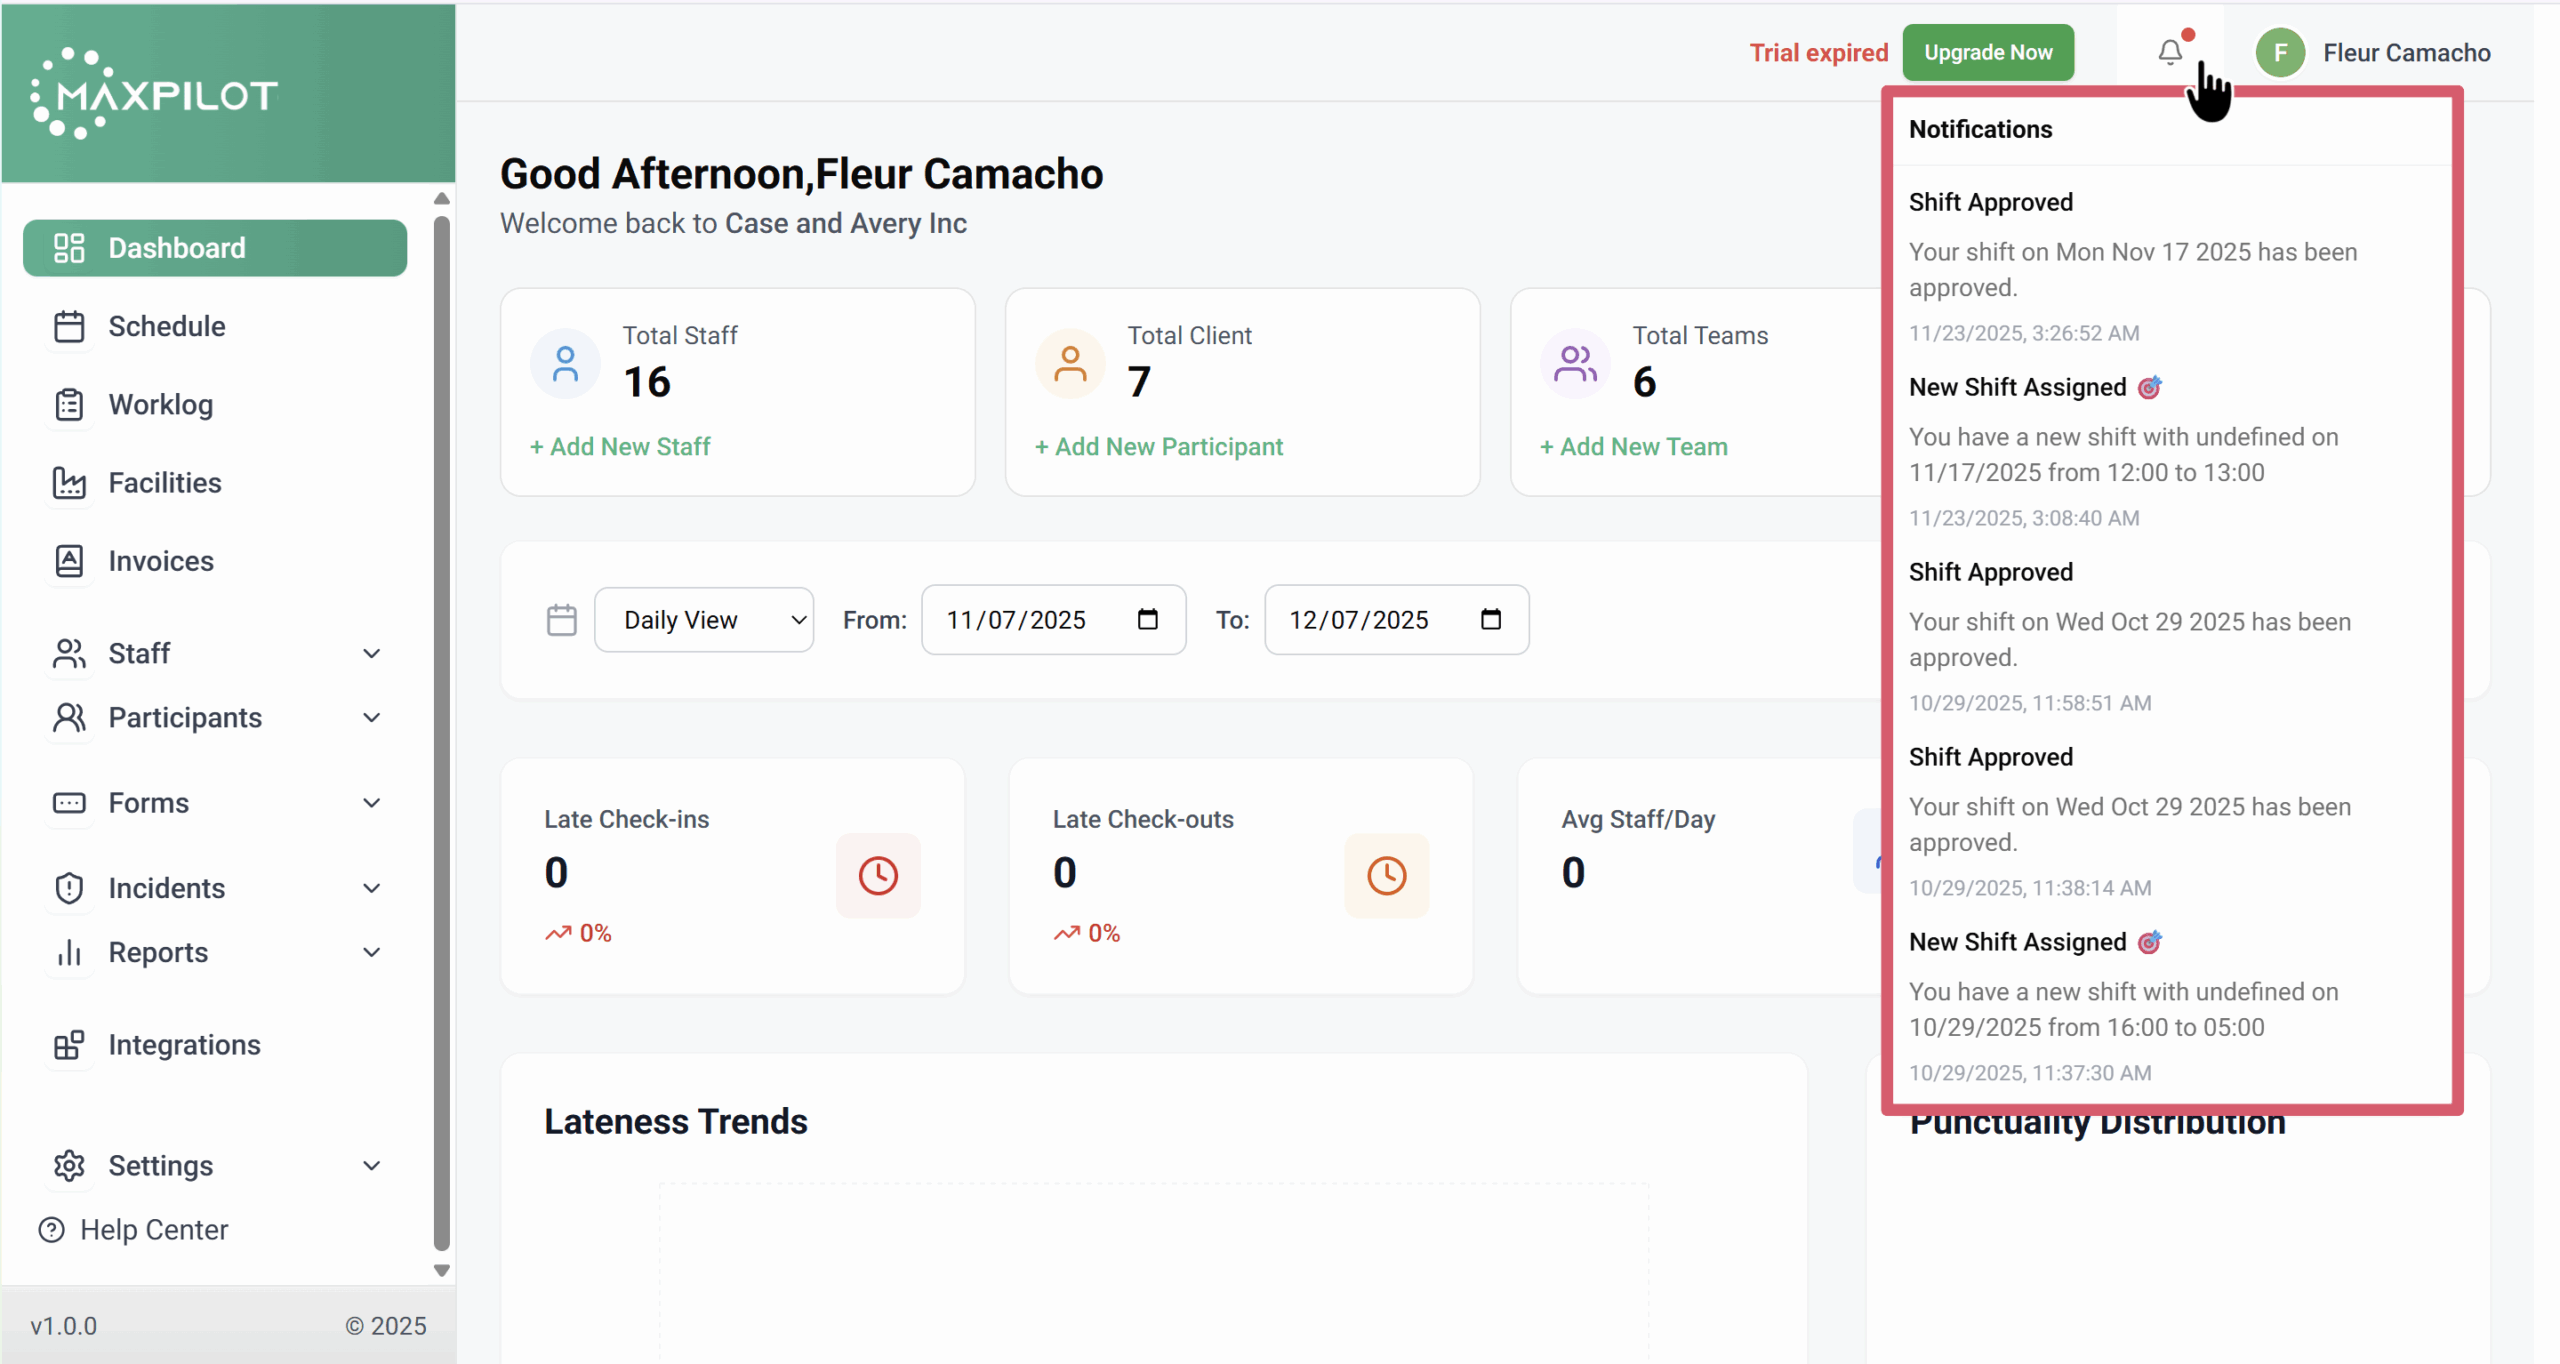This screenshot has height=1364, width=2560.
Task: Open the Daily View dropdown
Action: pos(704,620)
